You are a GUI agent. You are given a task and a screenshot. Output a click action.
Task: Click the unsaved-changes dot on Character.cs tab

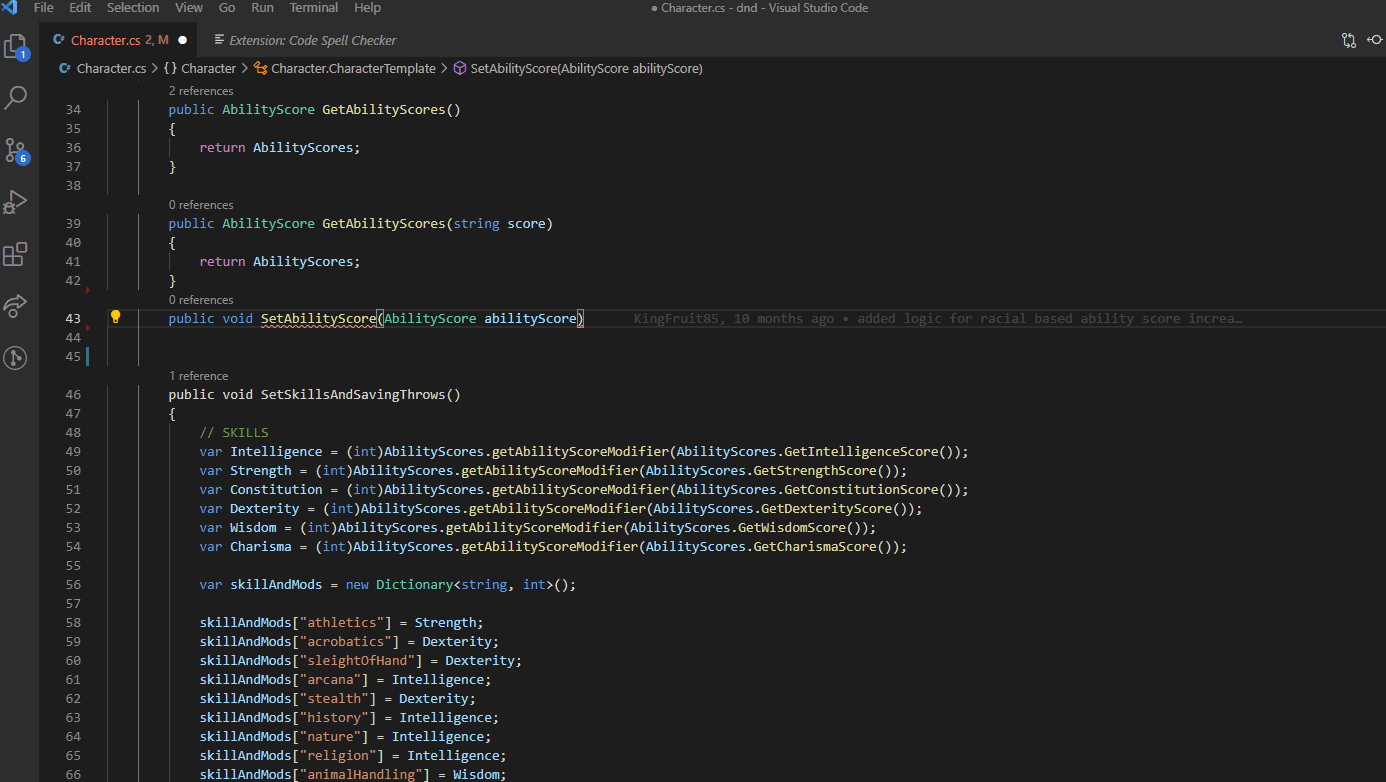(x=182, y=40)
